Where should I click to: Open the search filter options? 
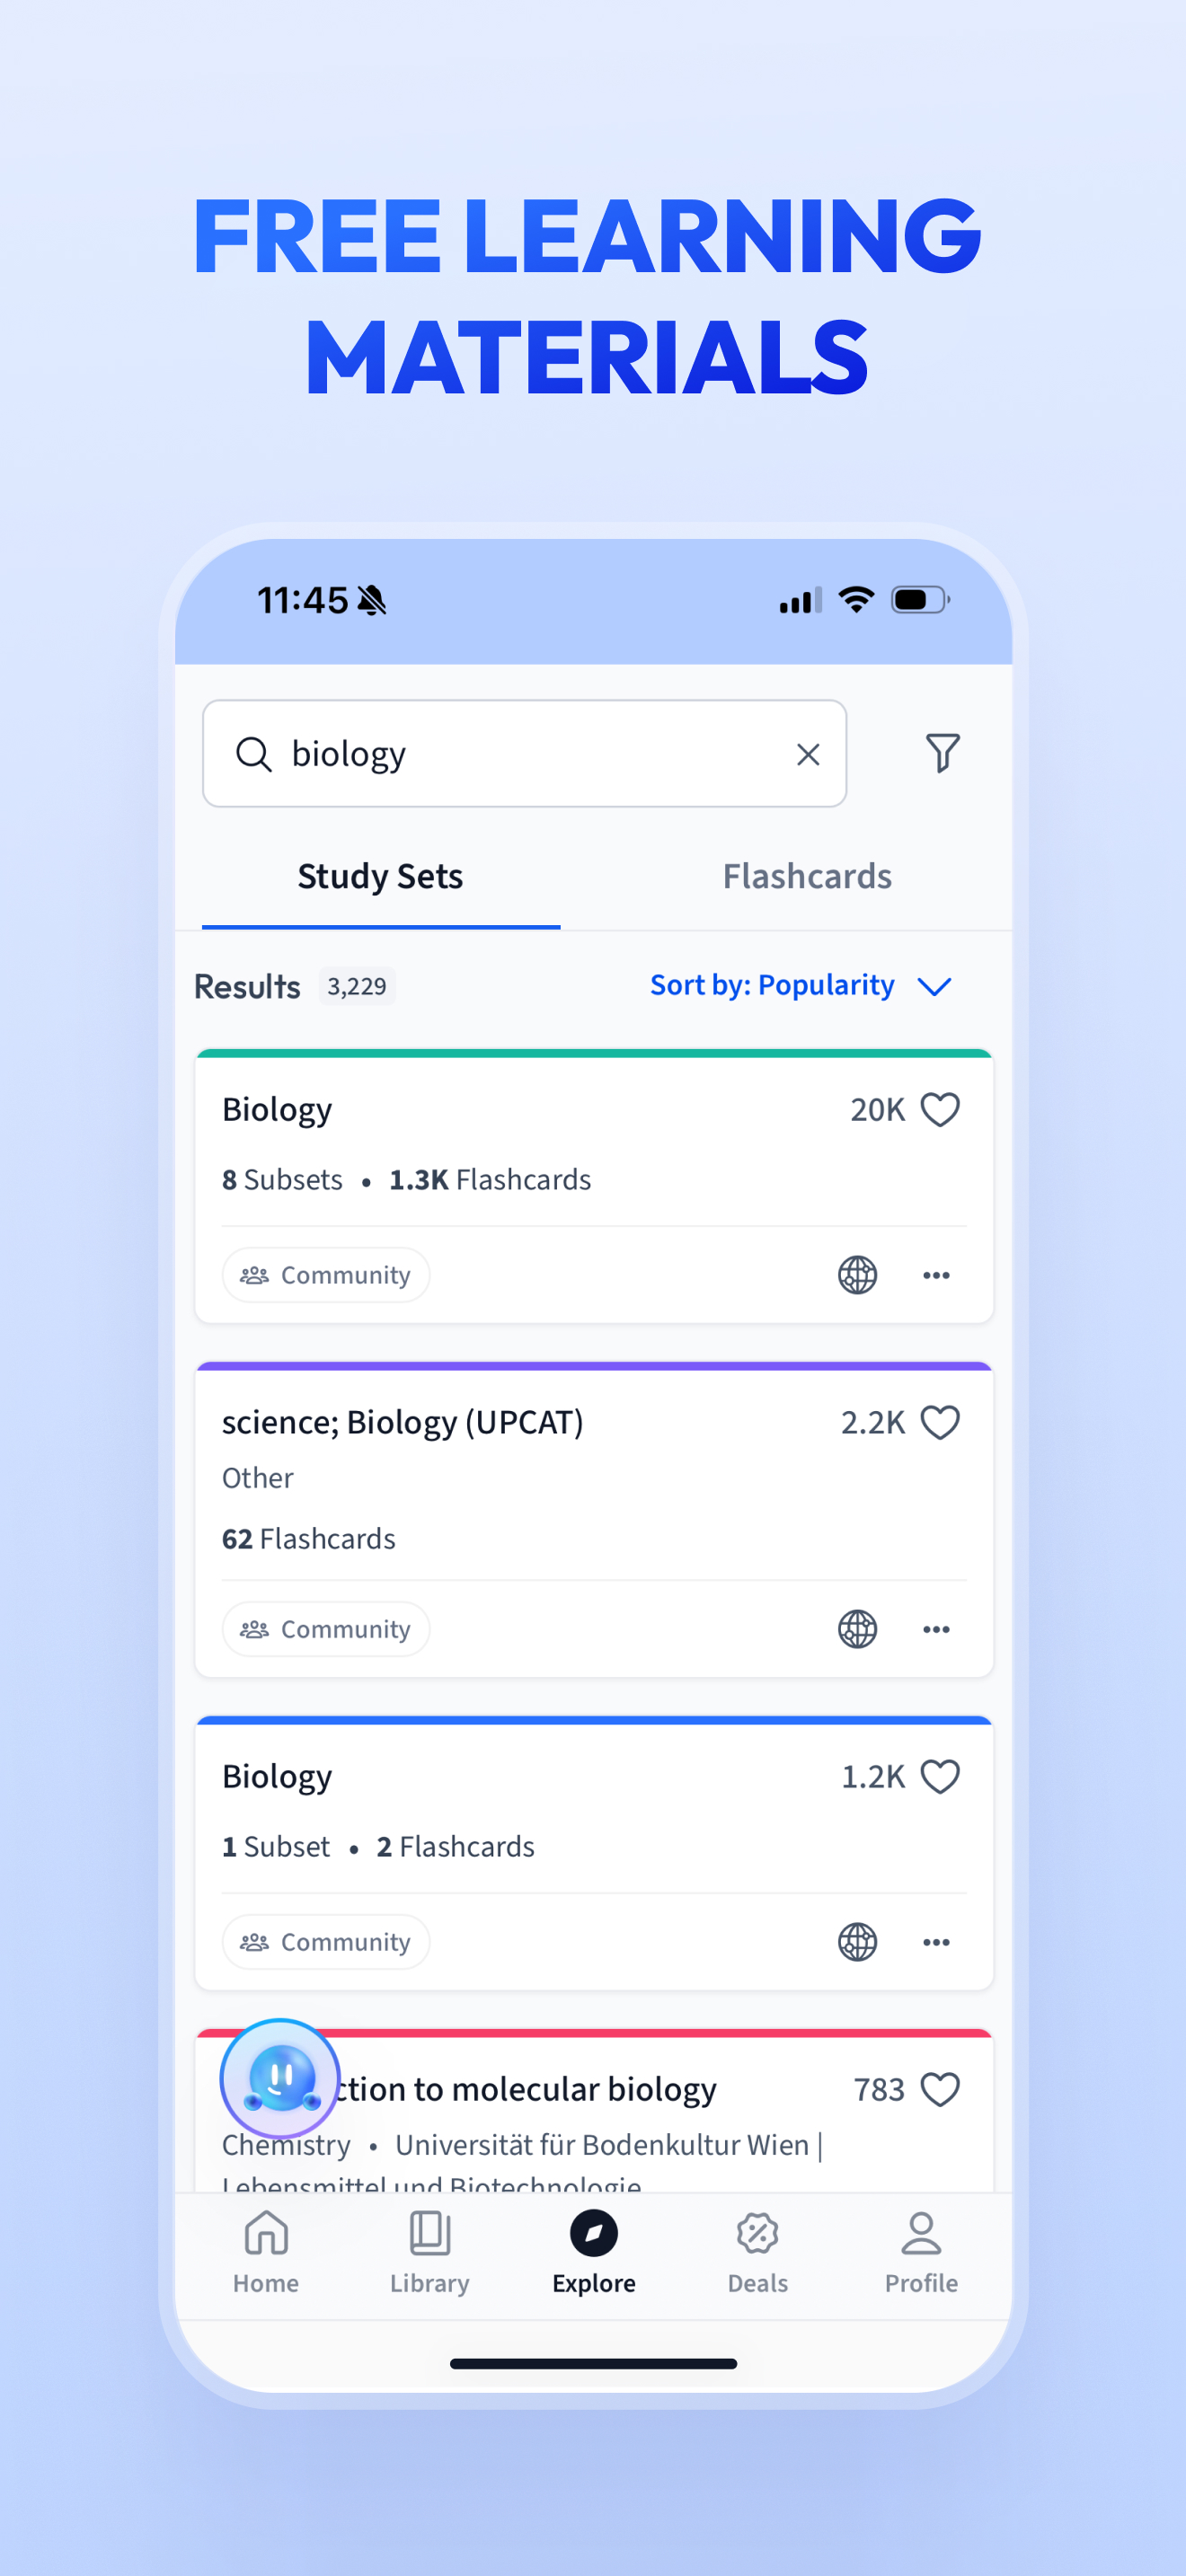[x=941, y=753]
